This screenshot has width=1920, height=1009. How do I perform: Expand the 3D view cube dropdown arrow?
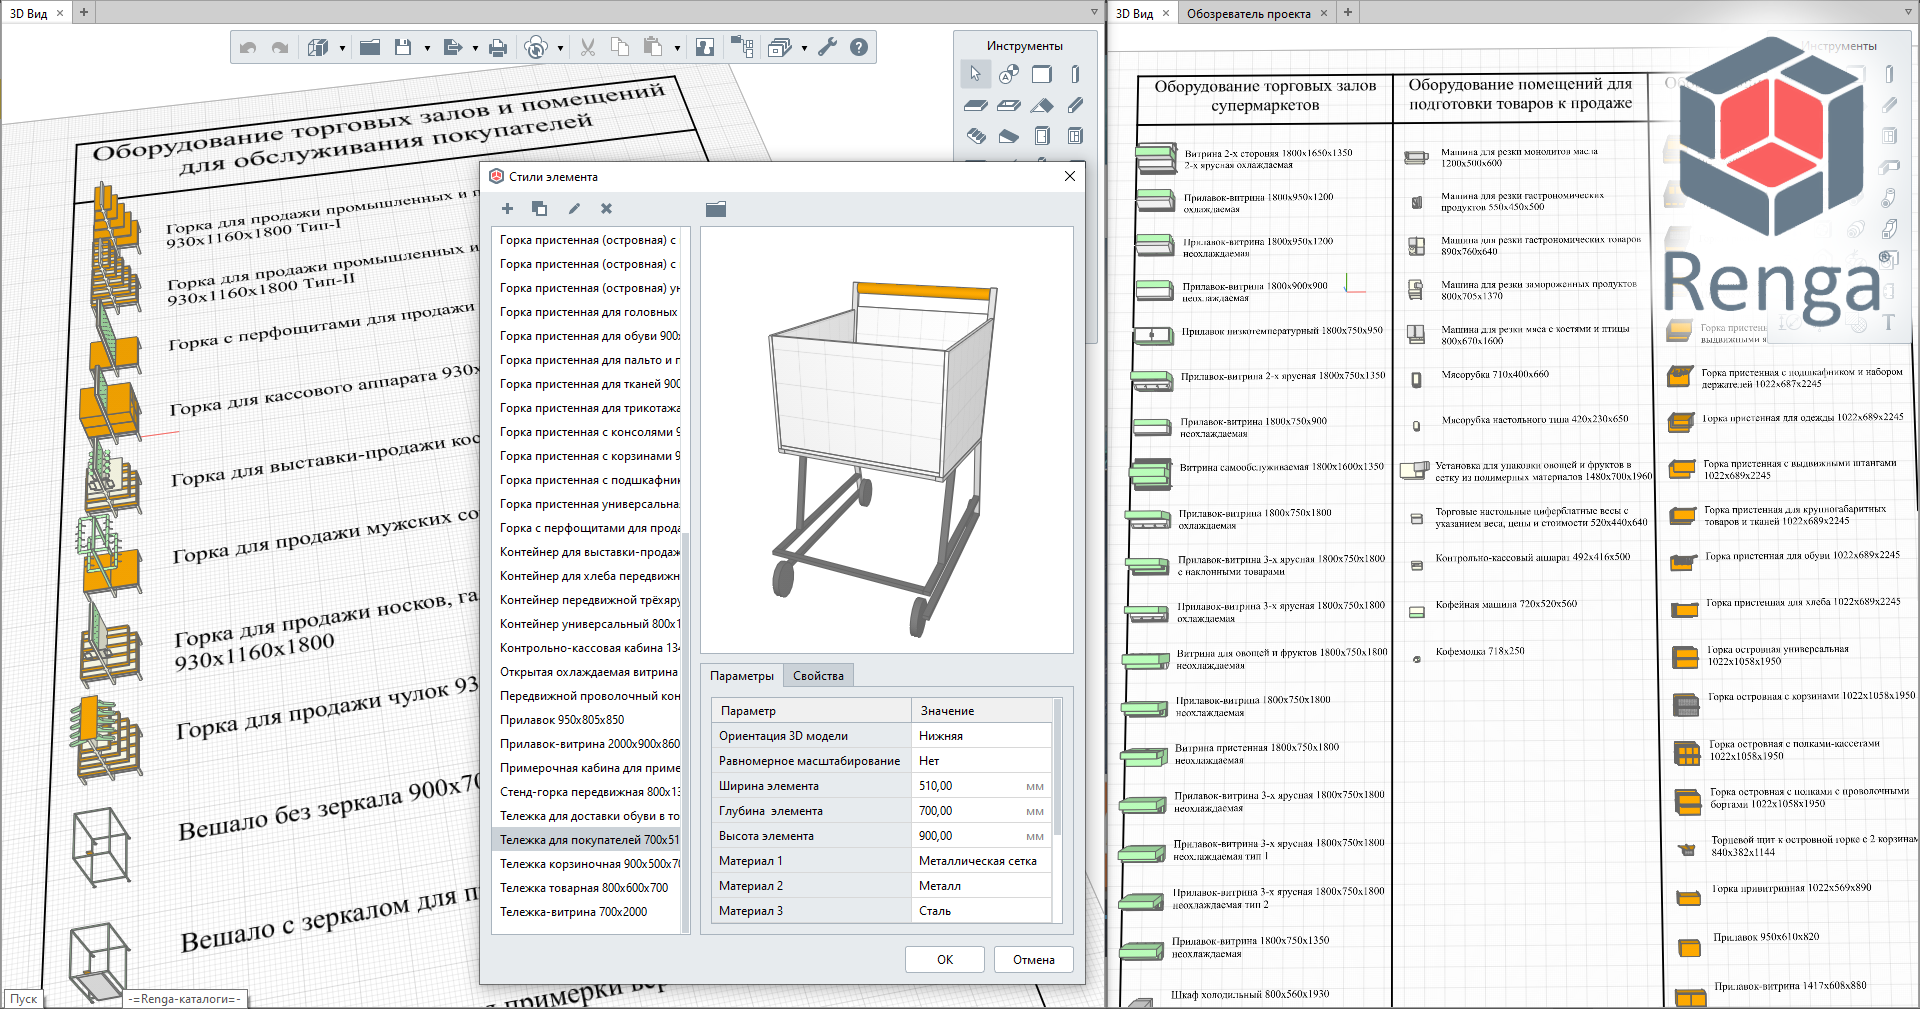point(342,48)
